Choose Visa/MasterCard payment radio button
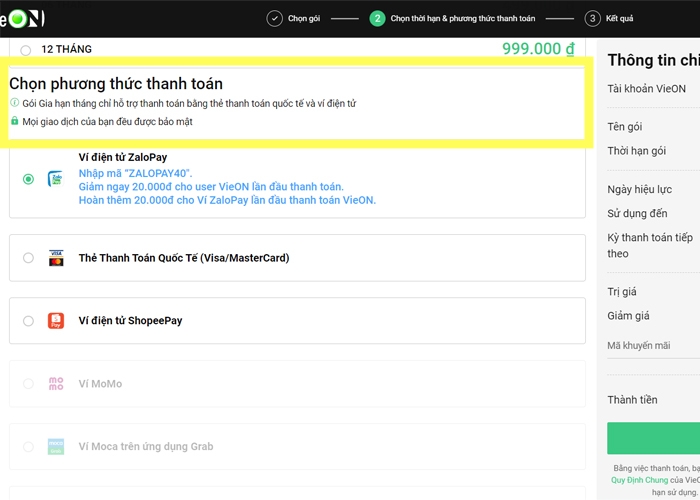The width and height of the screenshot is (700, 500). [x=28, y=258]
